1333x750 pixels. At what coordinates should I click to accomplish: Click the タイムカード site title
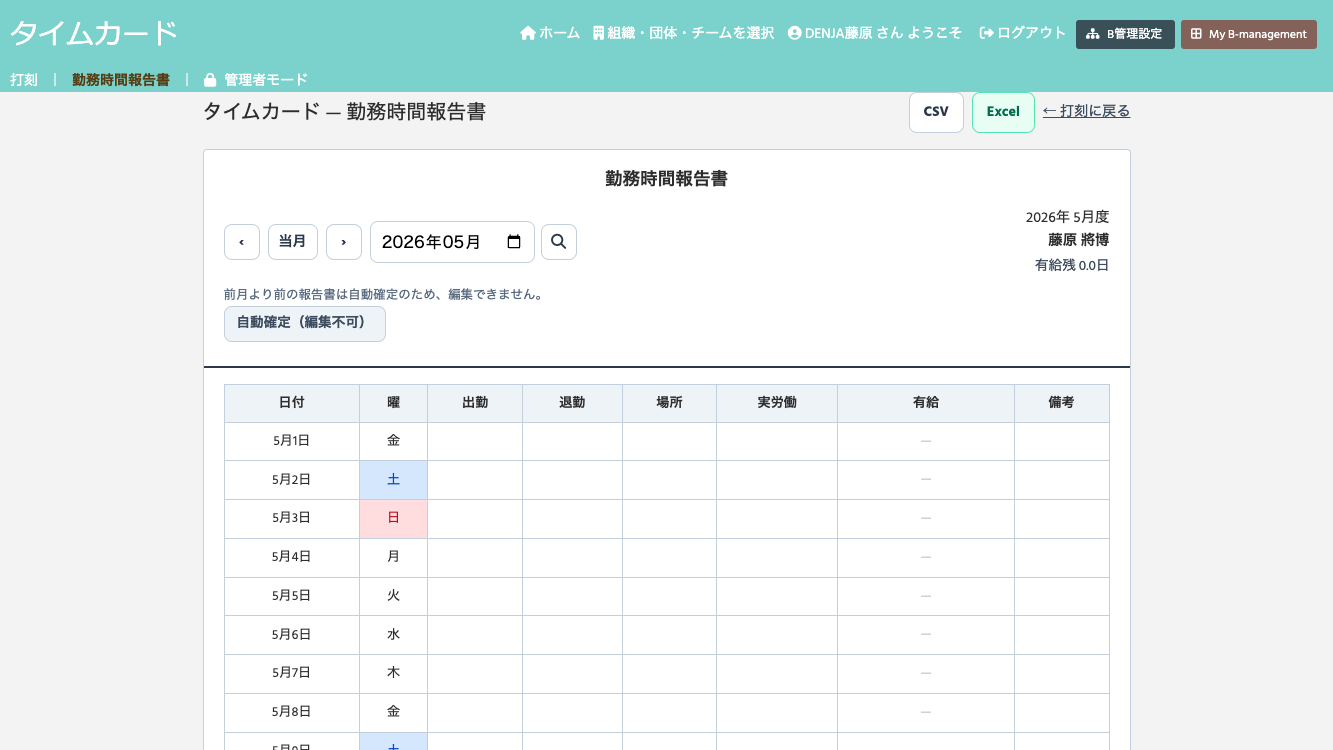coord(95,33)
